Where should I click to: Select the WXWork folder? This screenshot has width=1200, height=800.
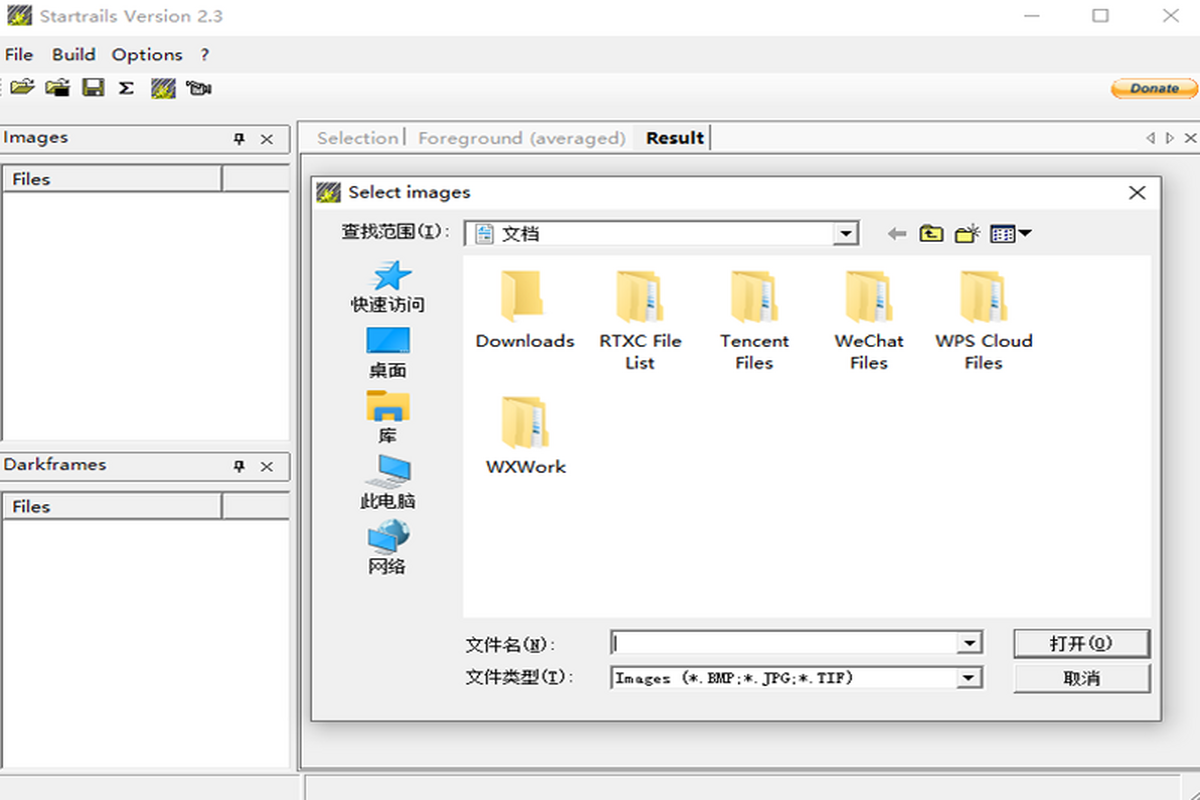(x=526, y=436)
